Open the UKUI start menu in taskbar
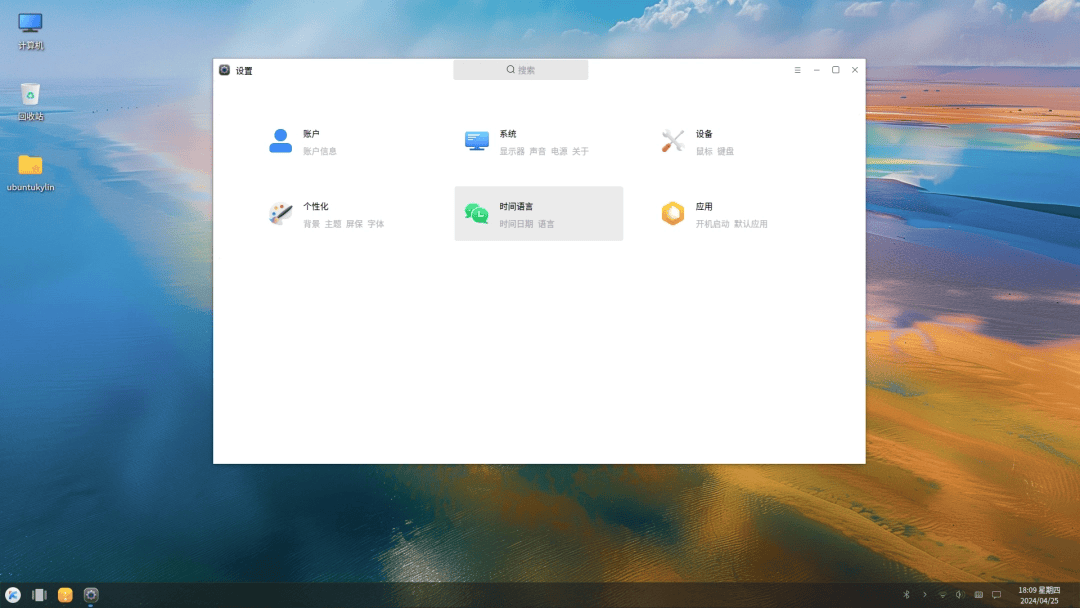The image size is (1080, 608). (13, 595)
